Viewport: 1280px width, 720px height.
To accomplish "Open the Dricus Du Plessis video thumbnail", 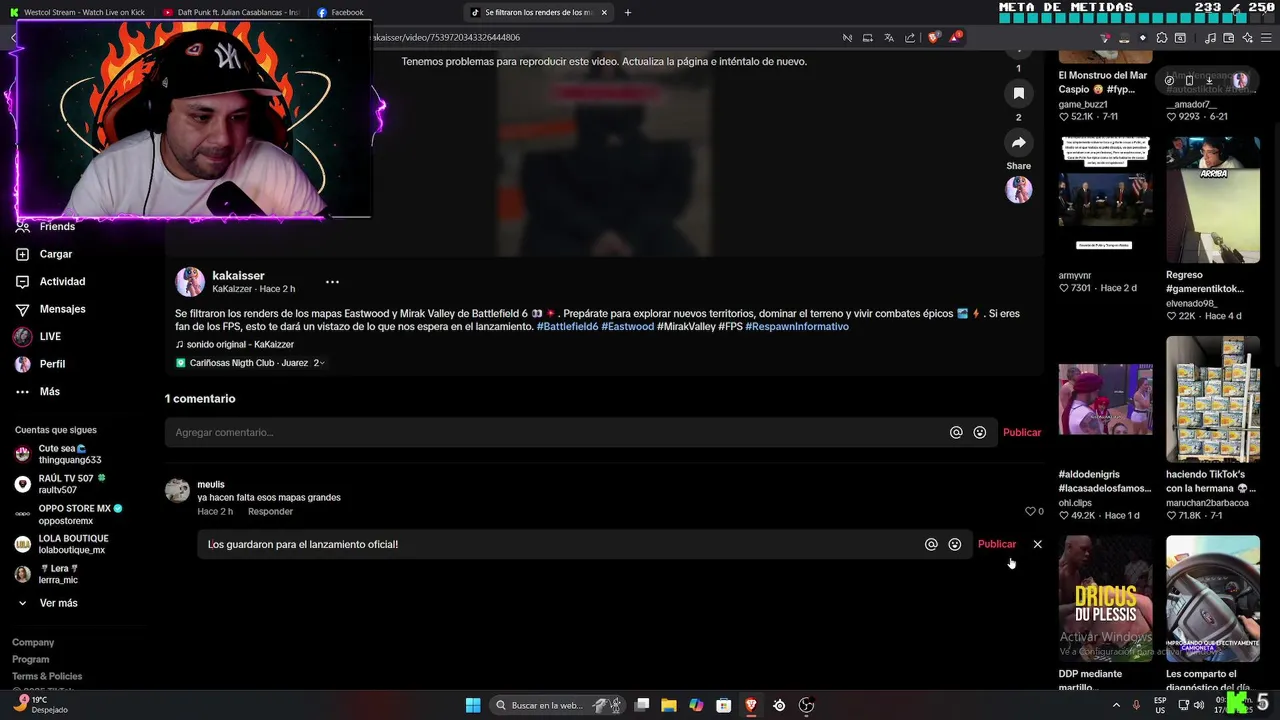I will tap(1105, 598).
